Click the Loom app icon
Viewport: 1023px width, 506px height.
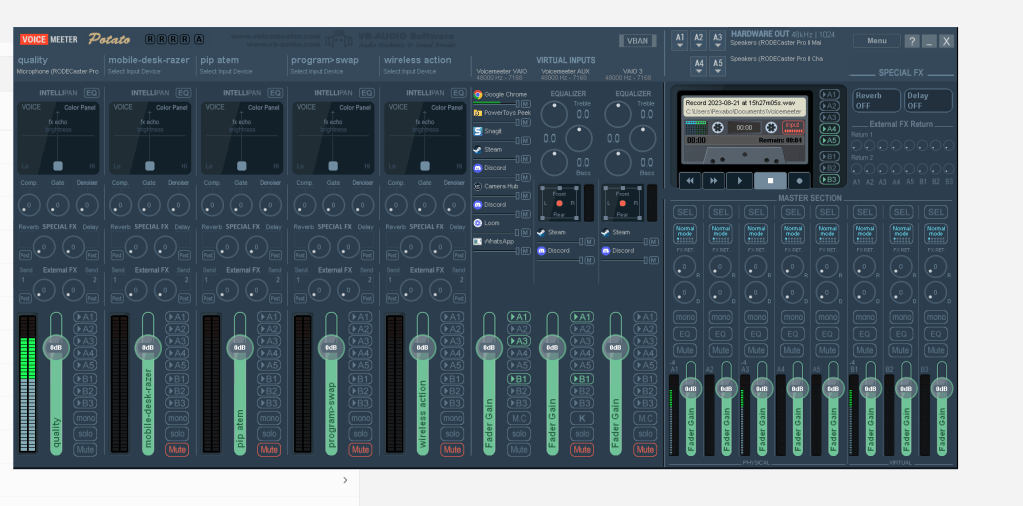point(478,223)
